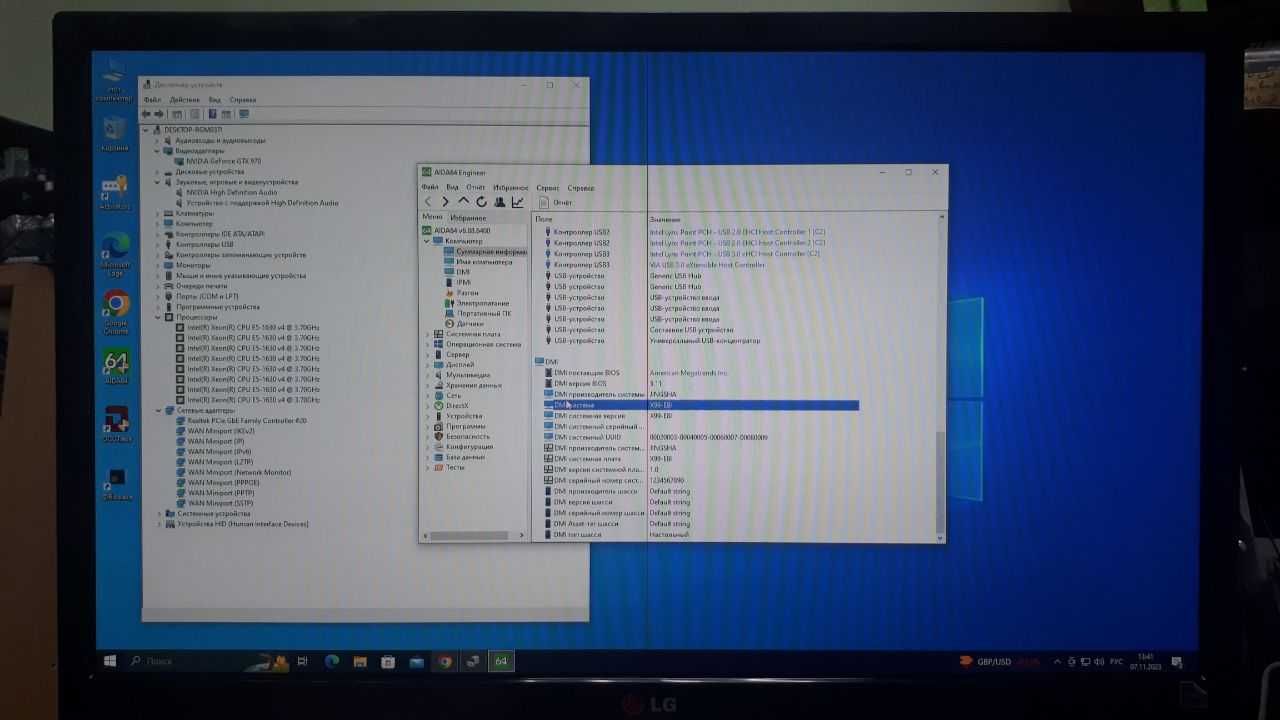Click AIDA64 icon in taskbar
This screenshot has height=720, width=1280.
[x=501, y=661]
